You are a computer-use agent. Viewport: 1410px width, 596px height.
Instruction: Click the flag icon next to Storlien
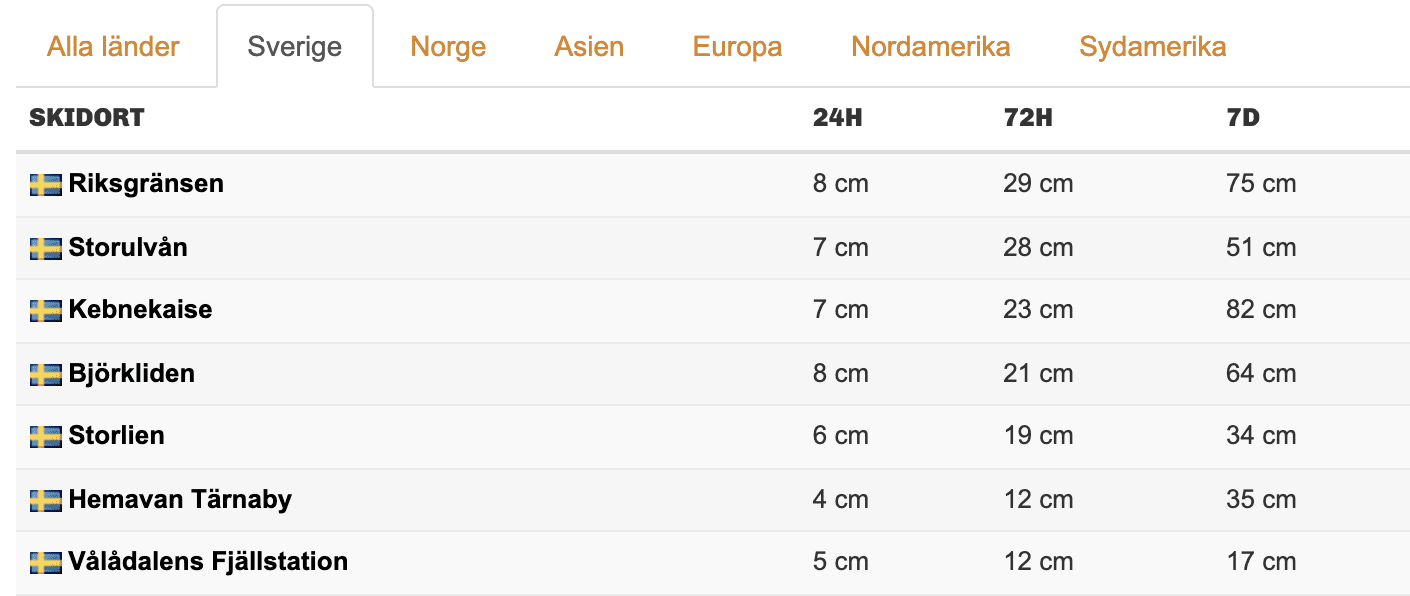[x=45, y=436]
